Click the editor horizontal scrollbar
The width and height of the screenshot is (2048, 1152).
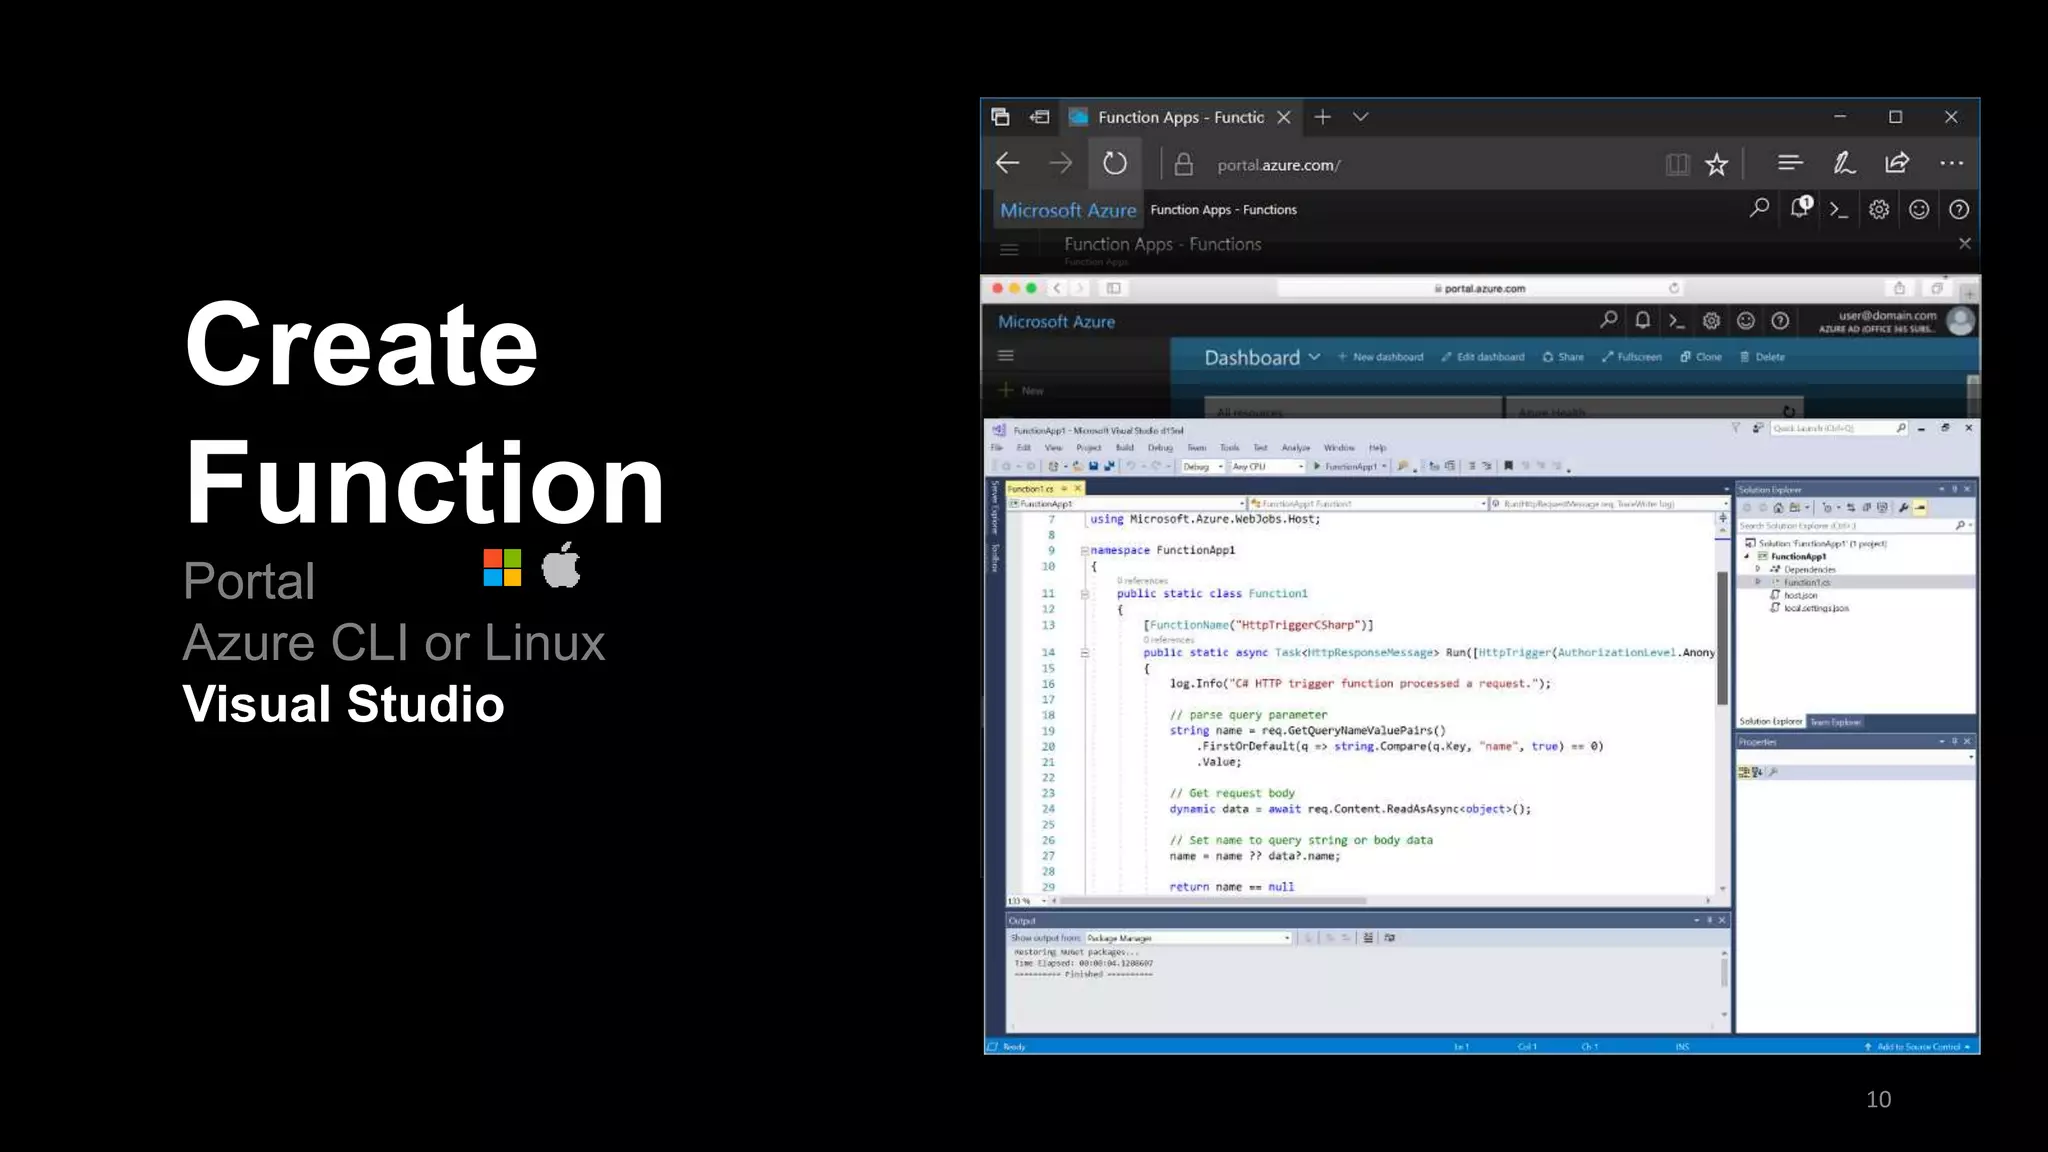coord(1213,901)
